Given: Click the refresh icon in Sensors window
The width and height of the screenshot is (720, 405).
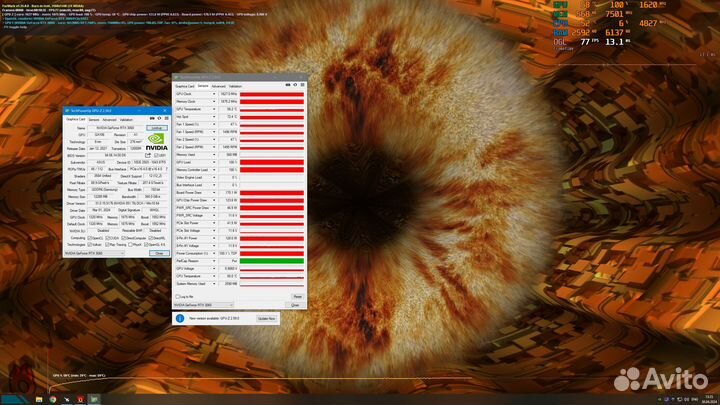Looking at the screenshot, I should pyautogui.click(x=295, y=85).
